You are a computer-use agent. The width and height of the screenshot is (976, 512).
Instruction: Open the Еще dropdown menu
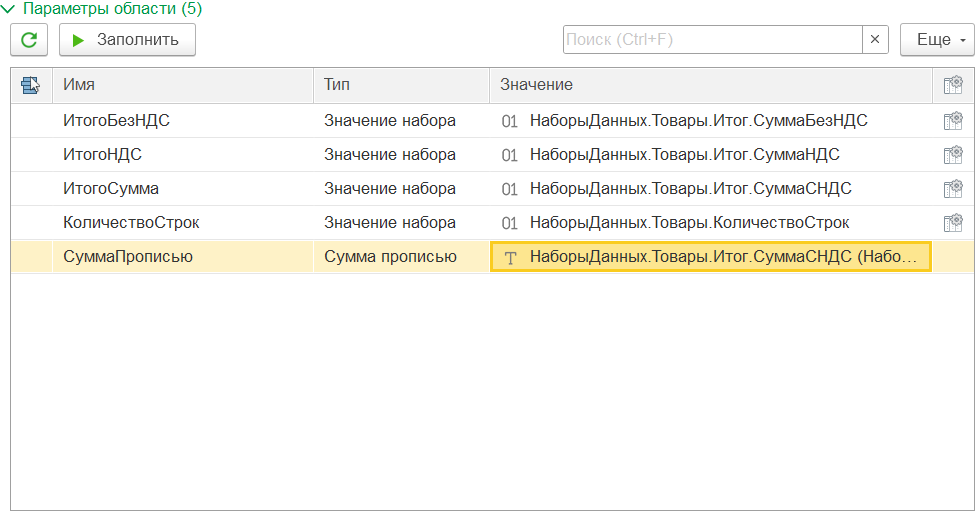point(937,40)
